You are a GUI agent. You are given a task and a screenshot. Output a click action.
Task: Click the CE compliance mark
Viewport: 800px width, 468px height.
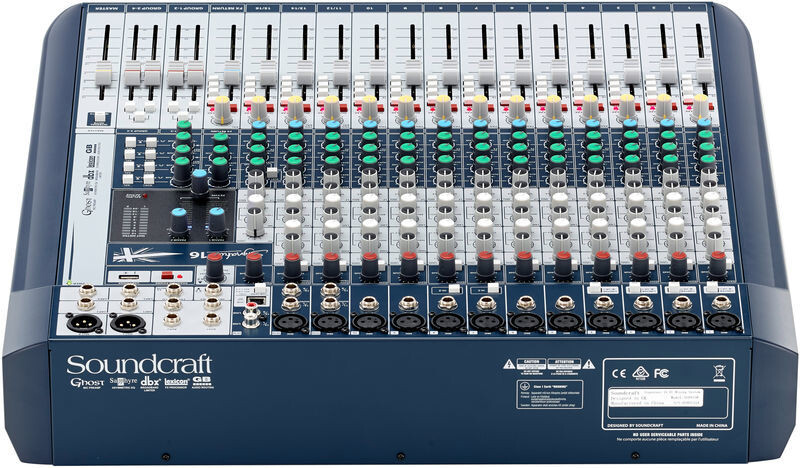pos(619,374)
